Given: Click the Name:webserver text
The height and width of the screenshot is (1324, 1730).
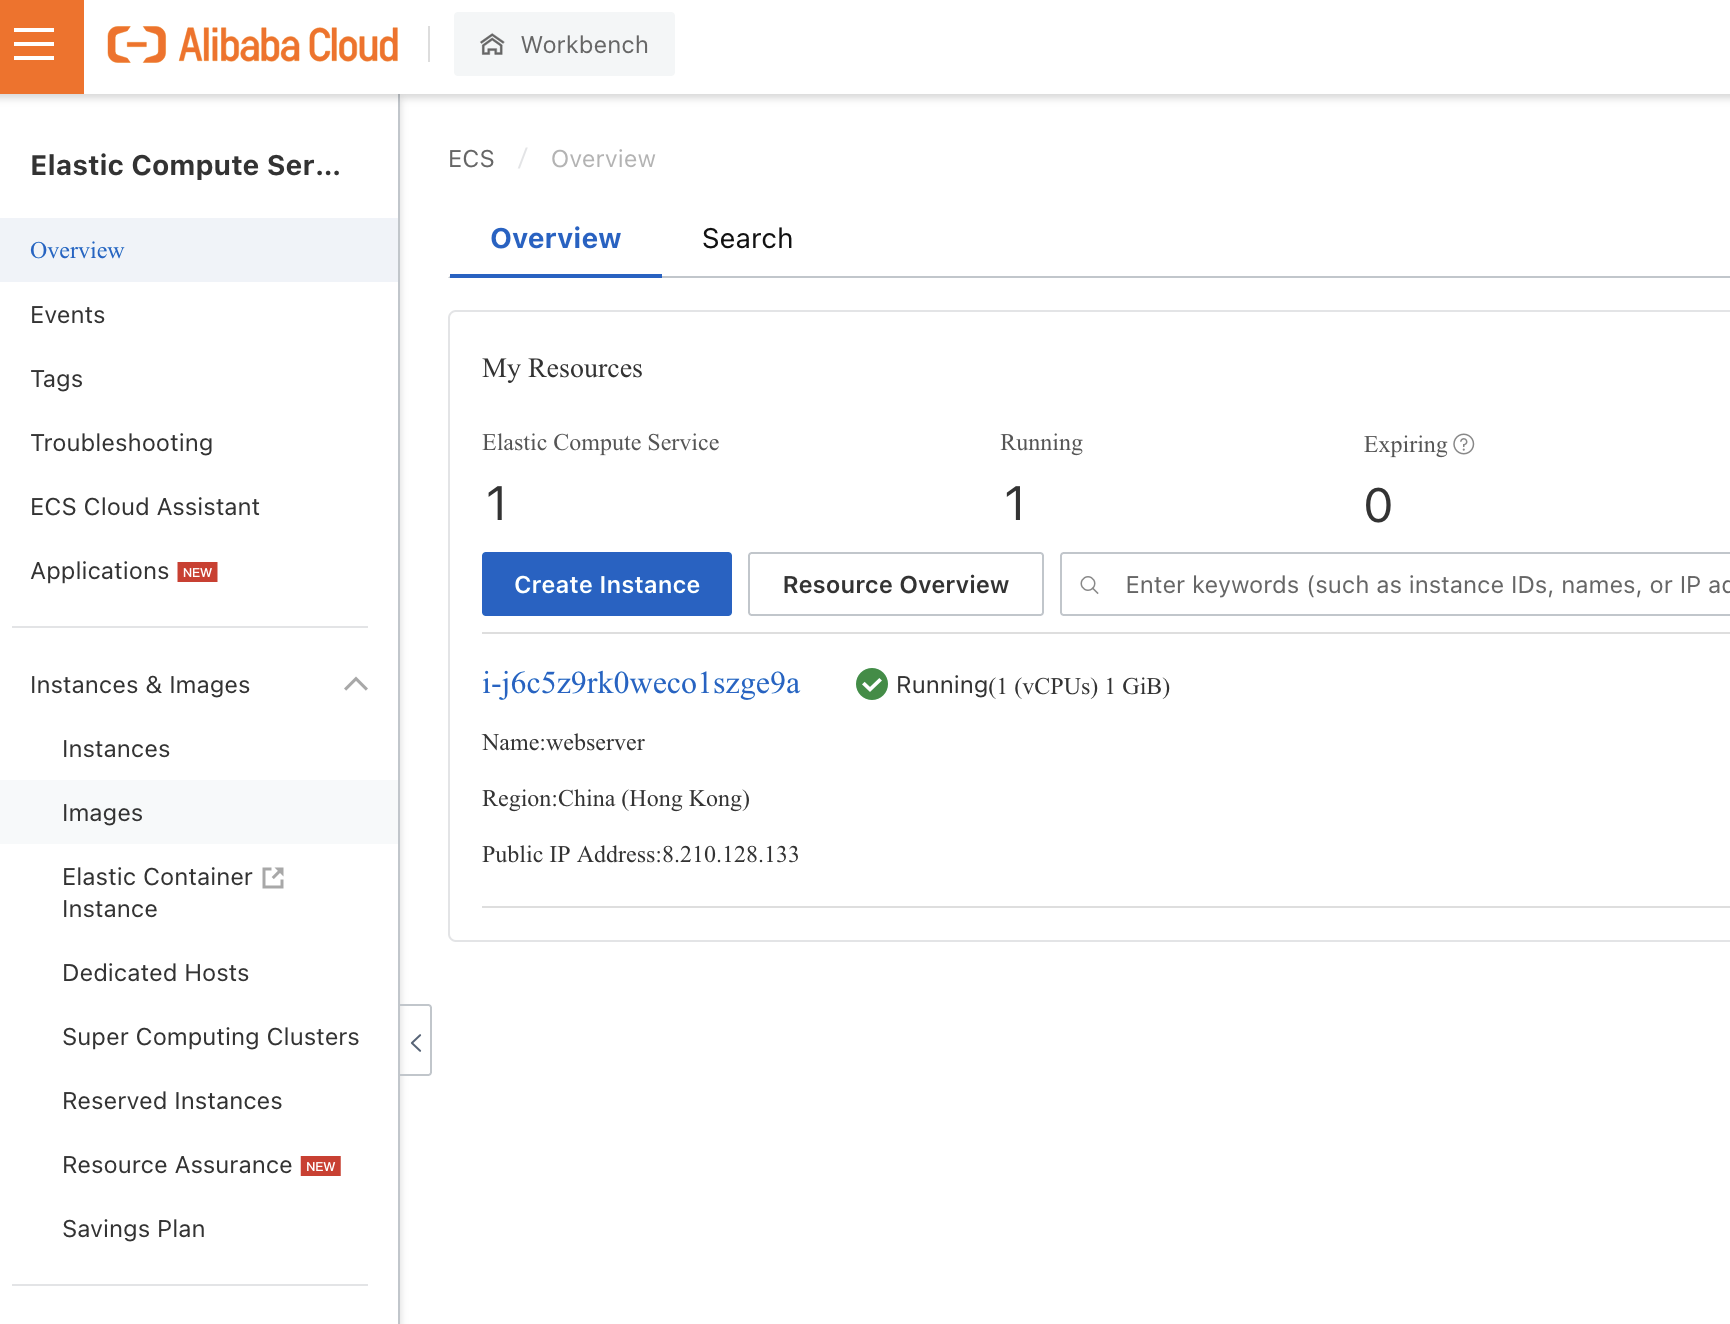Looking at the screenshot, I should point(563,742).
